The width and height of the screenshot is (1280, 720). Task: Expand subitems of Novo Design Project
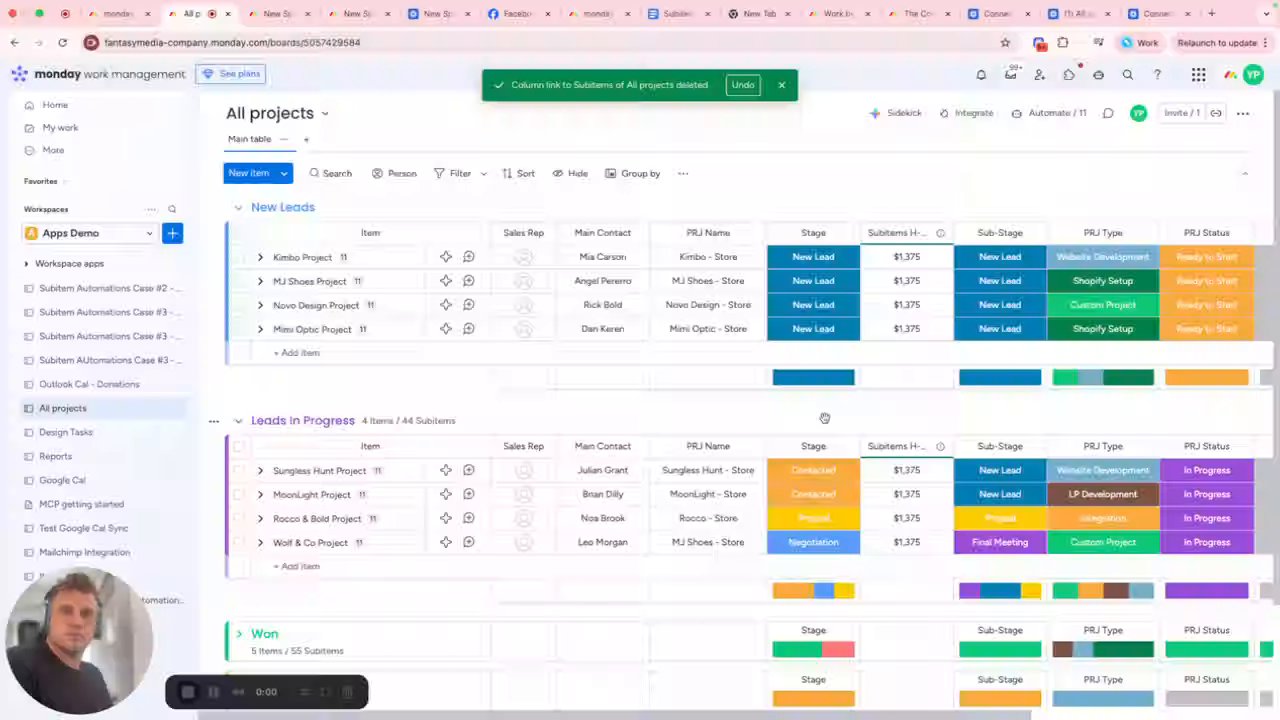coord(260,305)
